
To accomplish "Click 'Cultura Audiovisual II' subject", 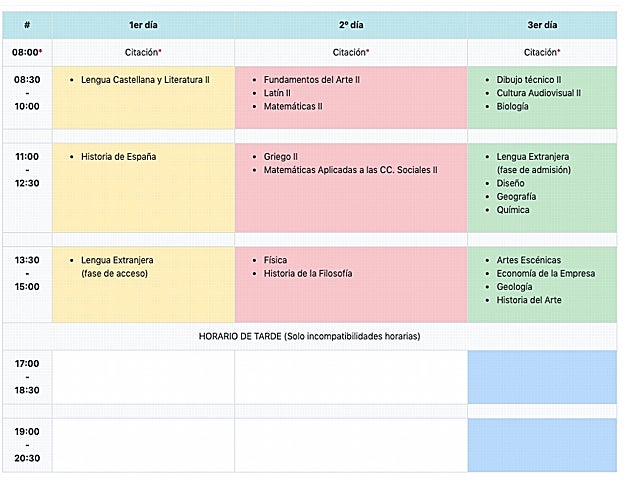I will 538,92.
